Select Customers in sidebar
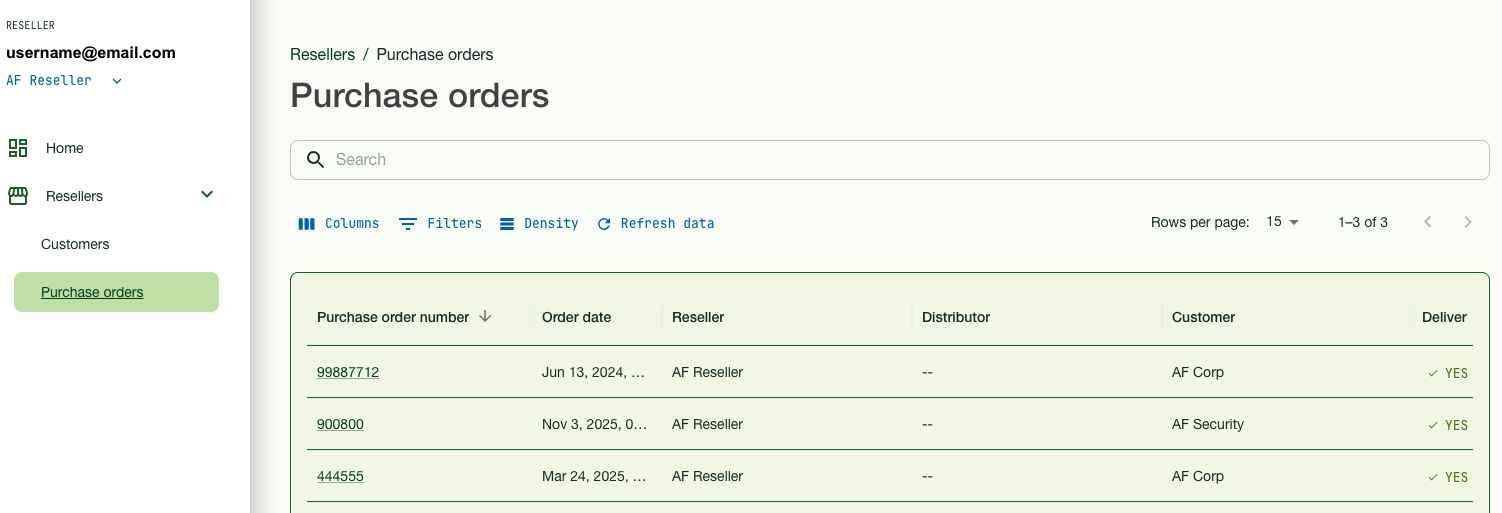The height and width of the screenshot is (513, 1502). tap(75, 244)
